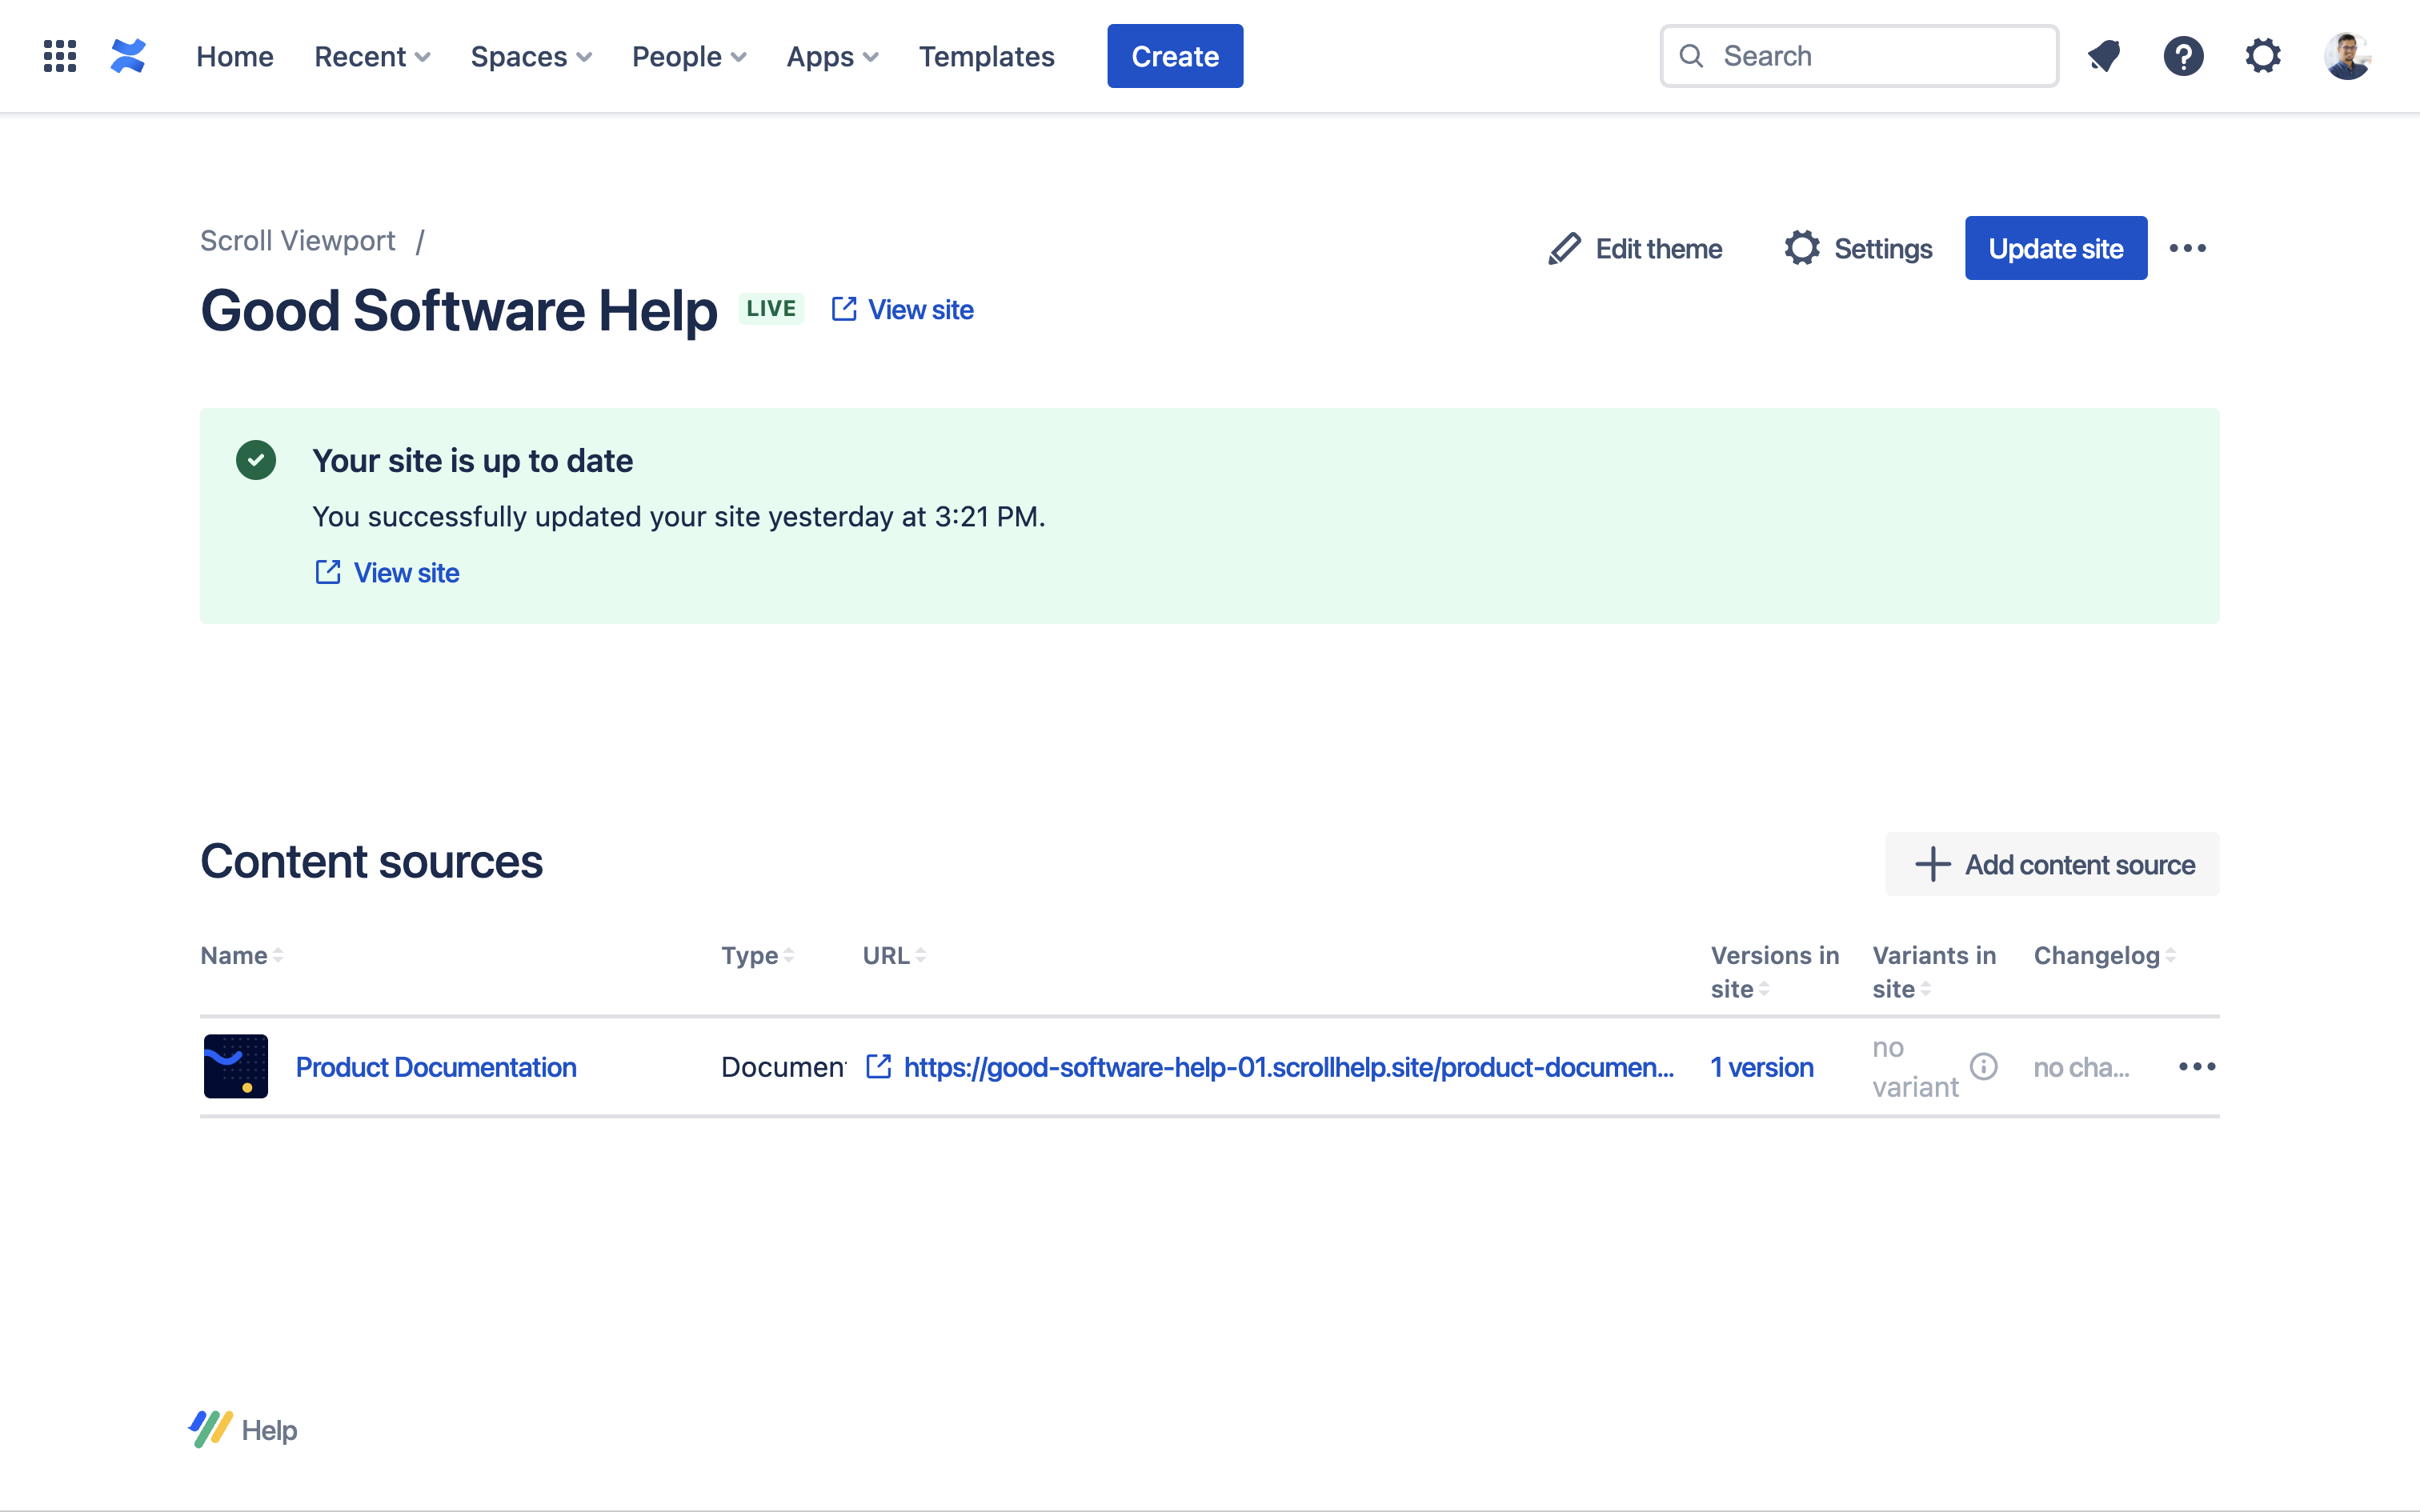Go to Home in the navigation
2420x1512 pixels.
click(x=234, y=56)
